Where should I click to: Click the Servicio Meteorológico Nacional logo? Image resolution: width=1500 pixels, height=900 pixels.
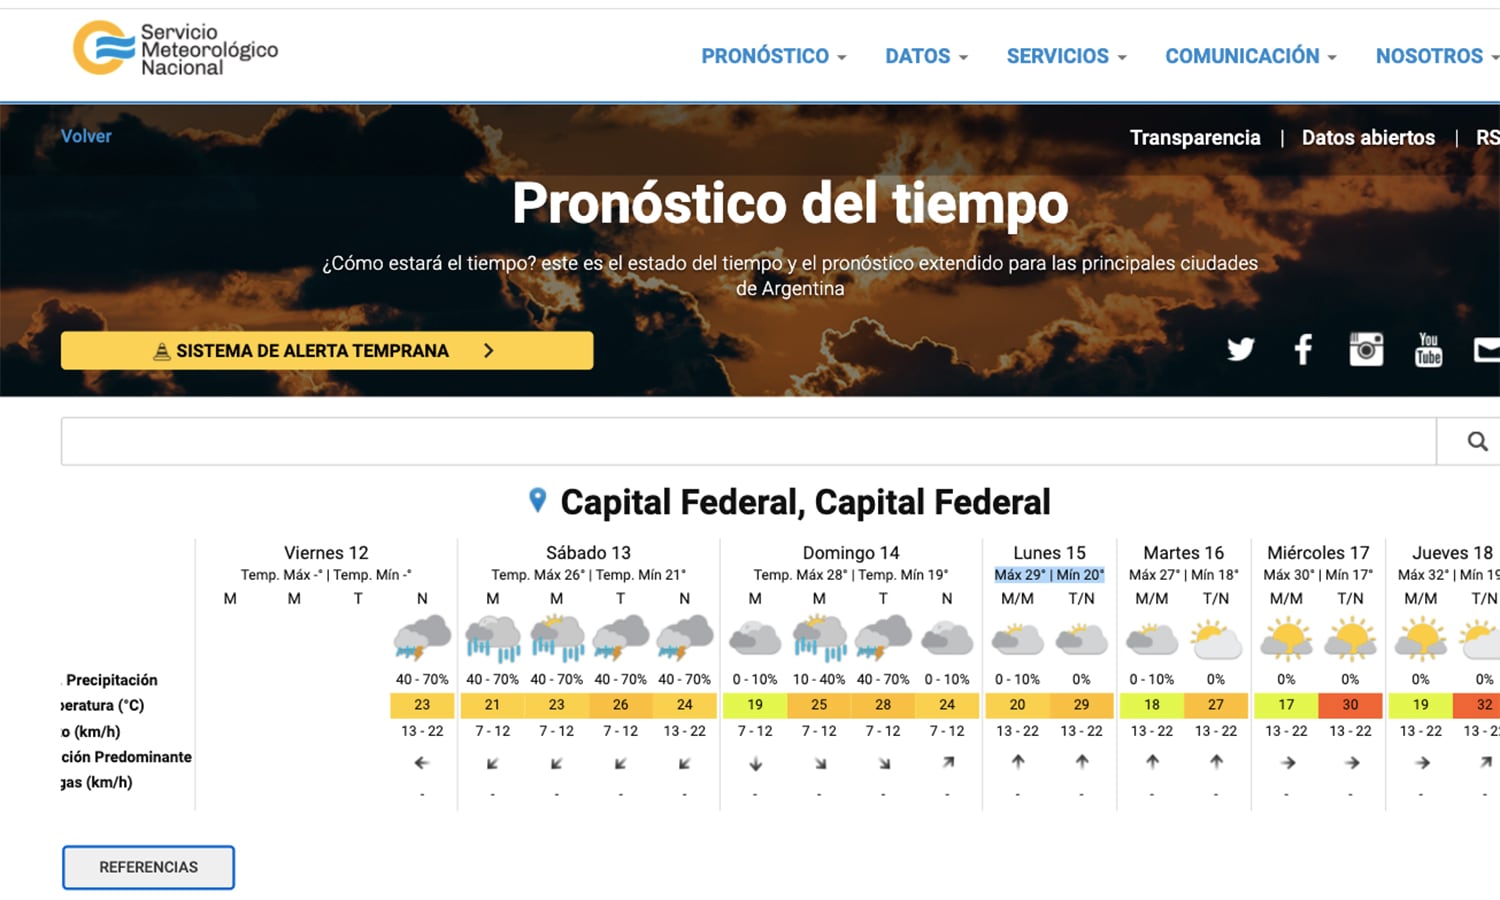pyautogui.click(x=176, y=49)
